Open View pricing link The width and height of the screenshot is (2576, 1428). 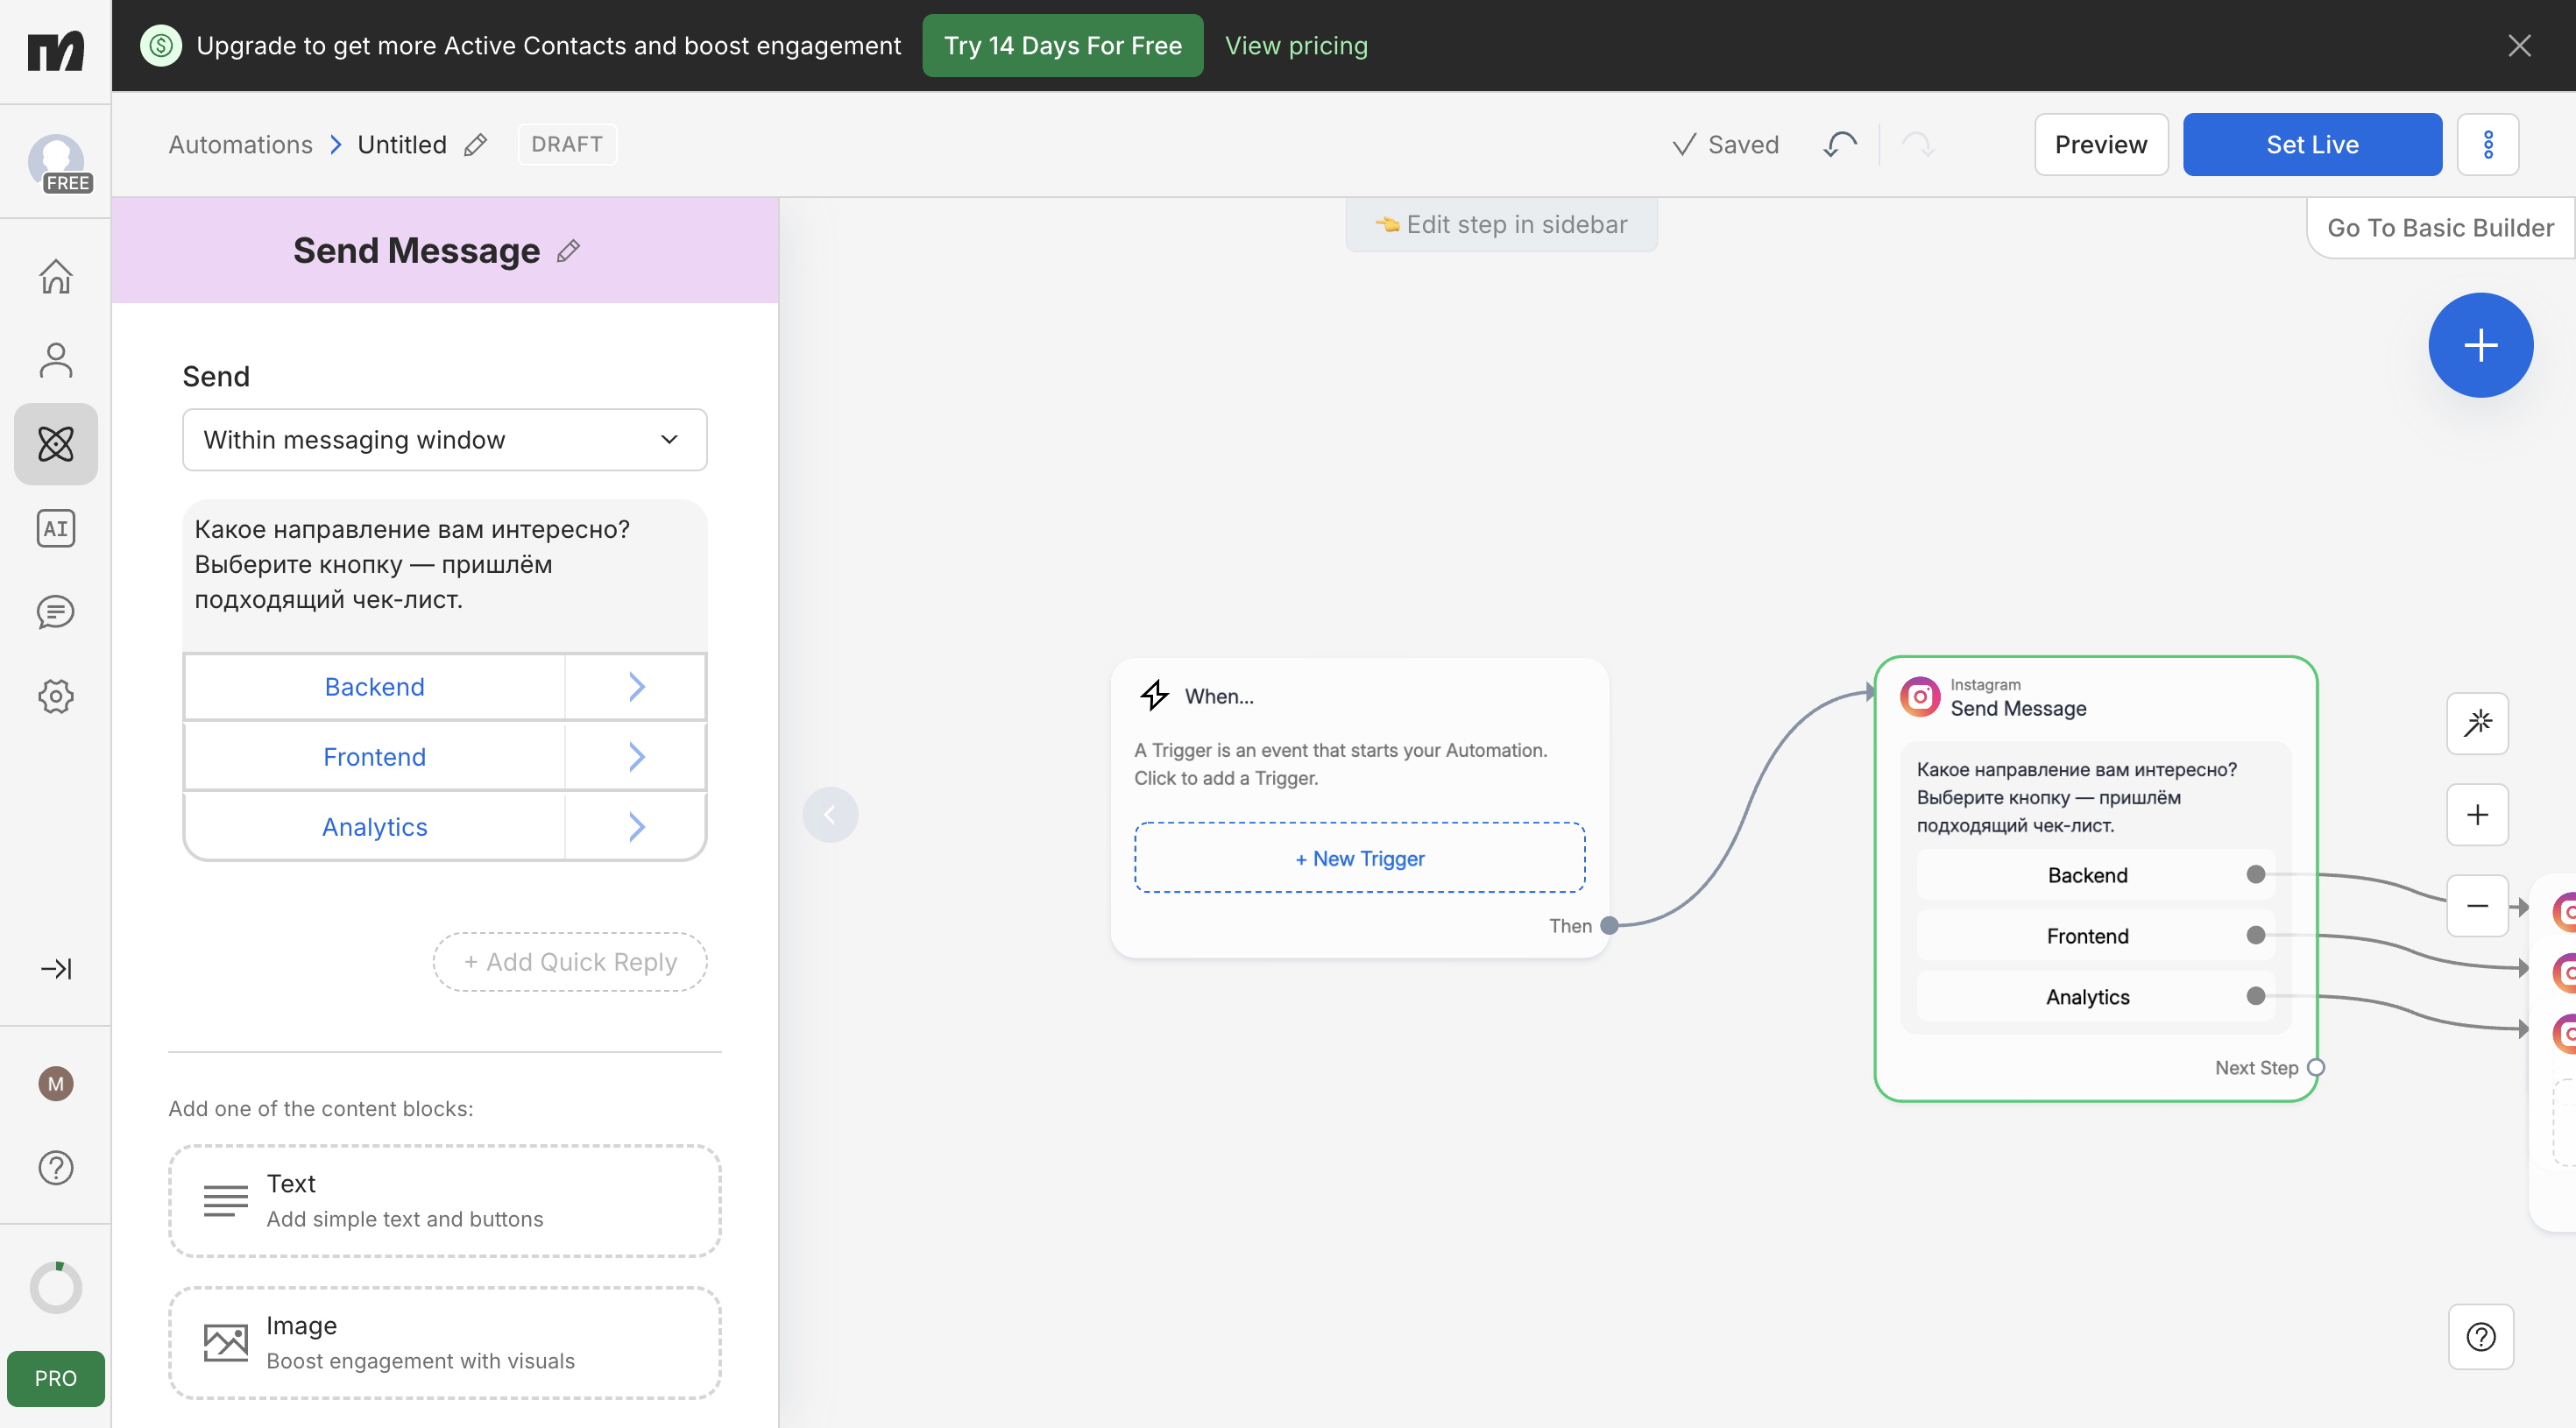click(1296, 46)
